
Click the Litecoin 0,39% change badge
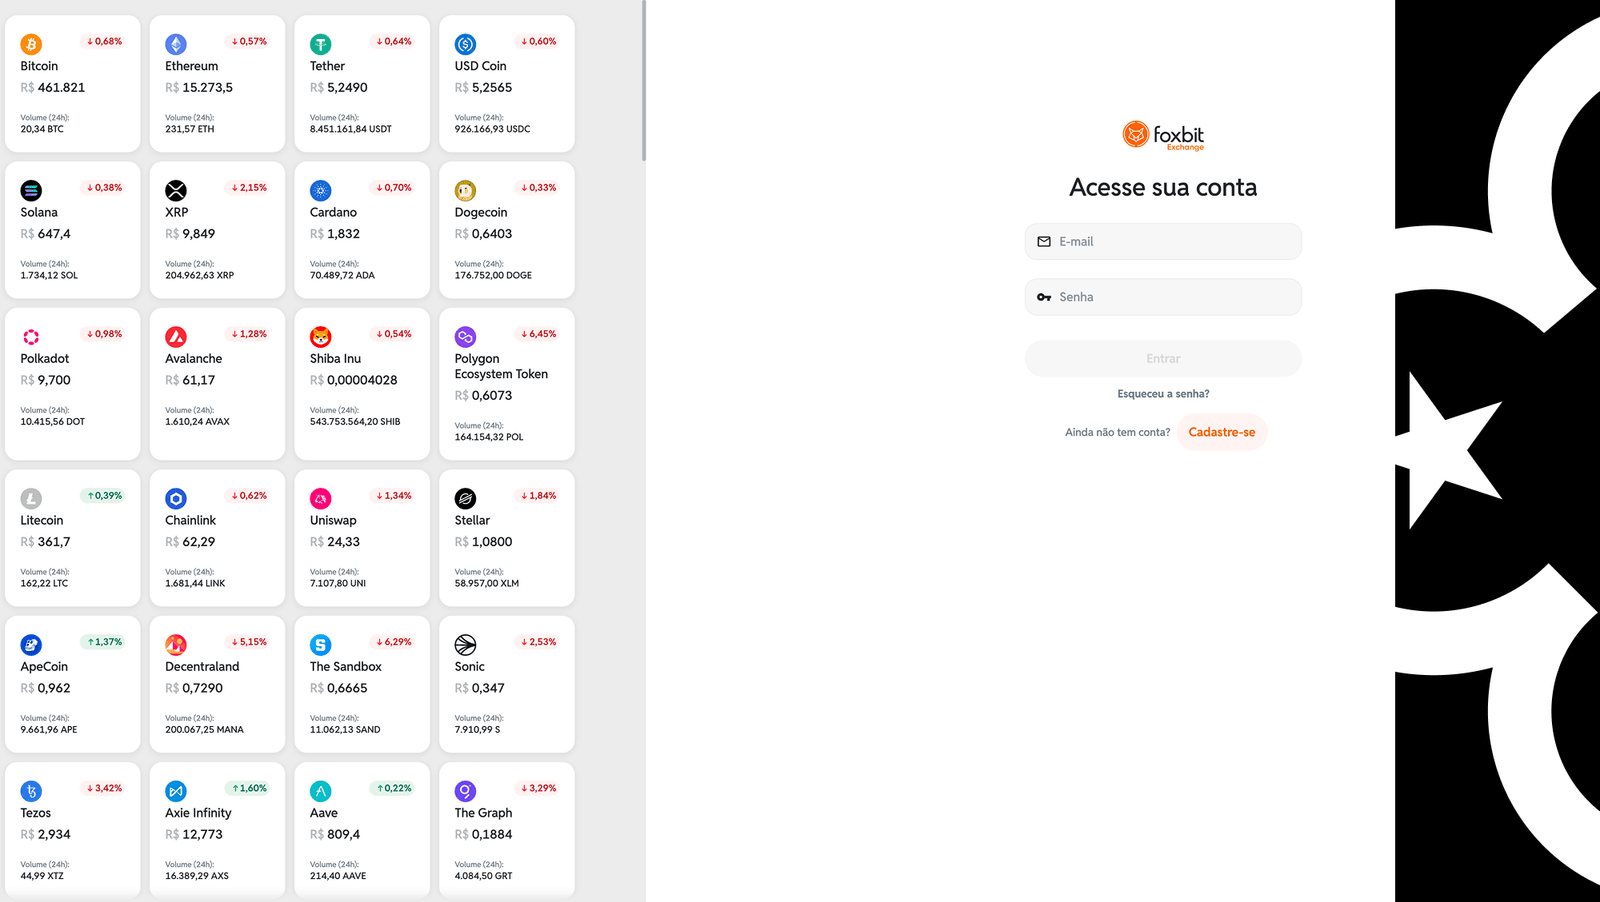(x=105, y=496)
